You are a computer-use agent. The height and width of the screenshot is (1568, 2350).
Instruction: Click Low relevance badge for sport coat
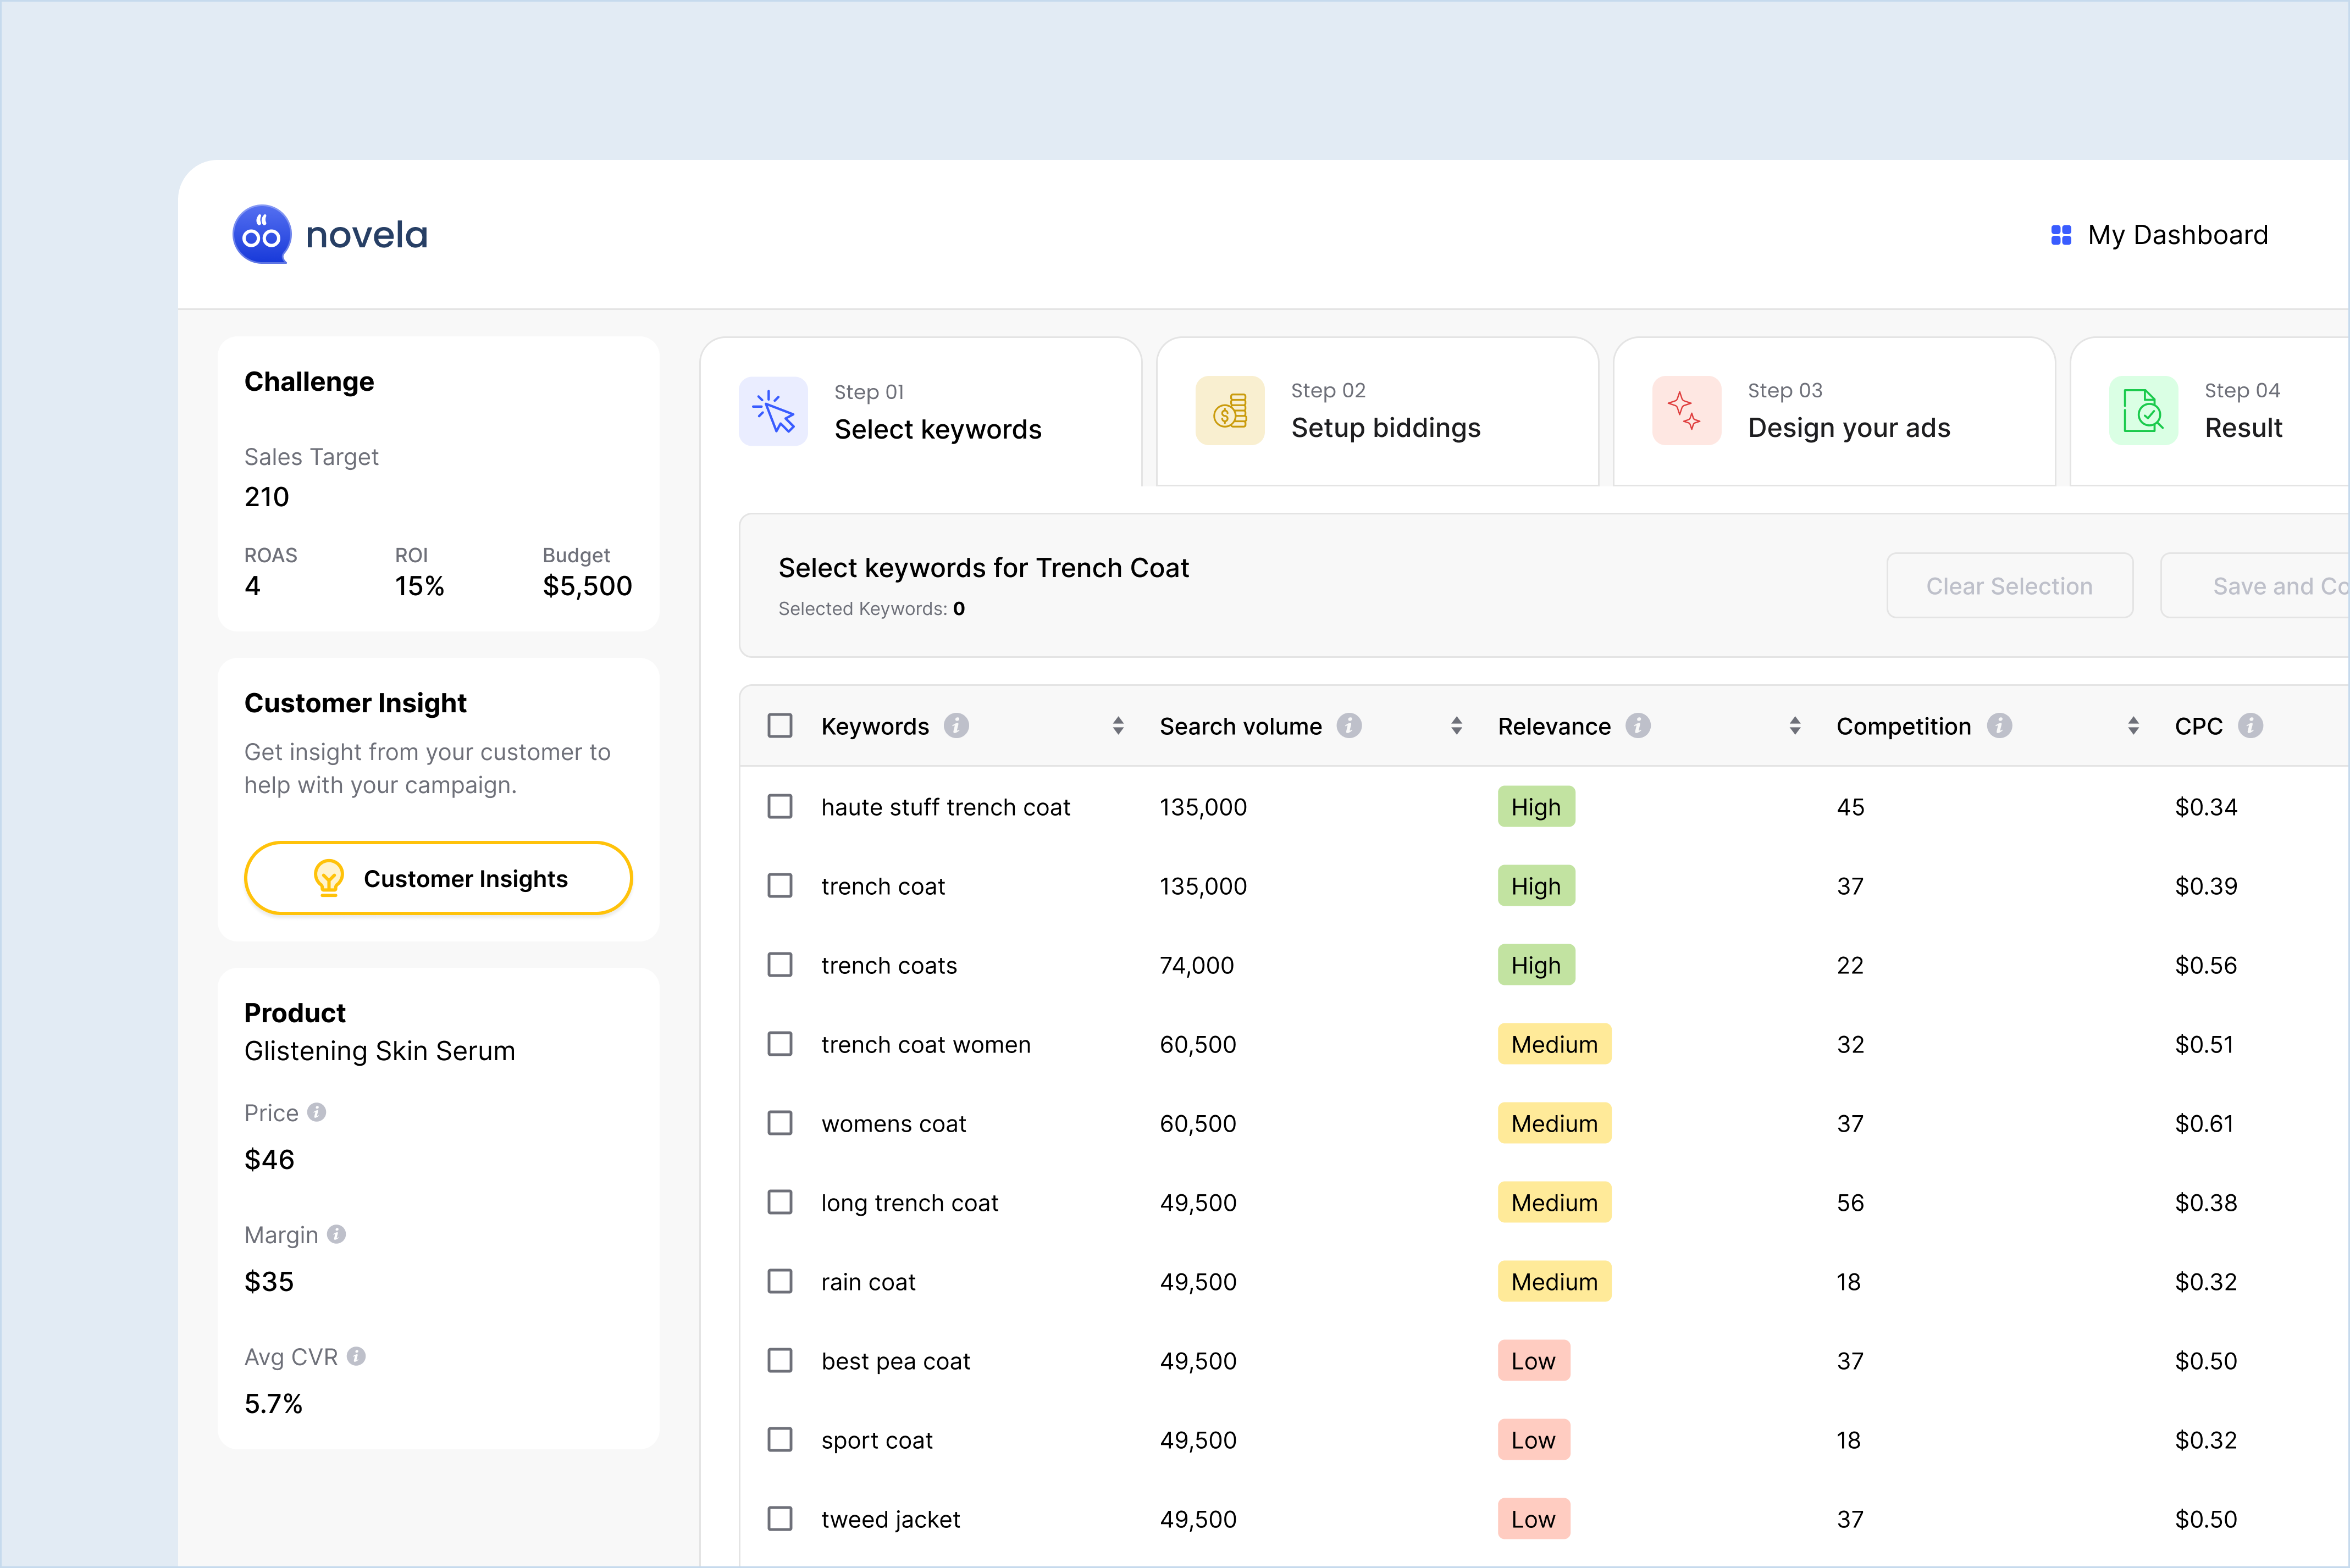click(1533, 1440)
